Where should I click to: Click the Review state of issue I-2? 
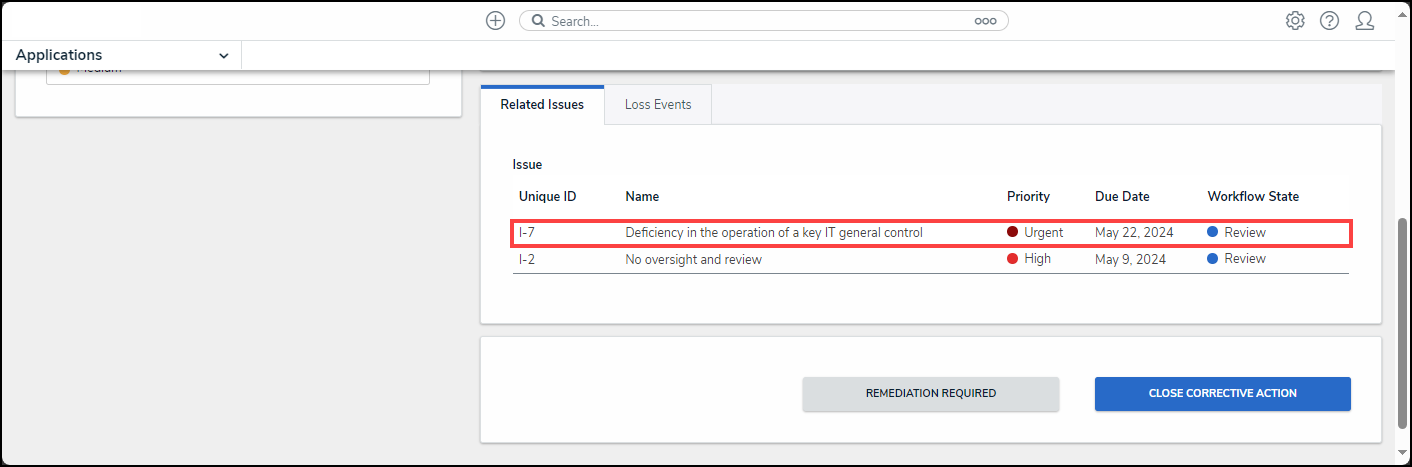click(x=1244, y=259)
